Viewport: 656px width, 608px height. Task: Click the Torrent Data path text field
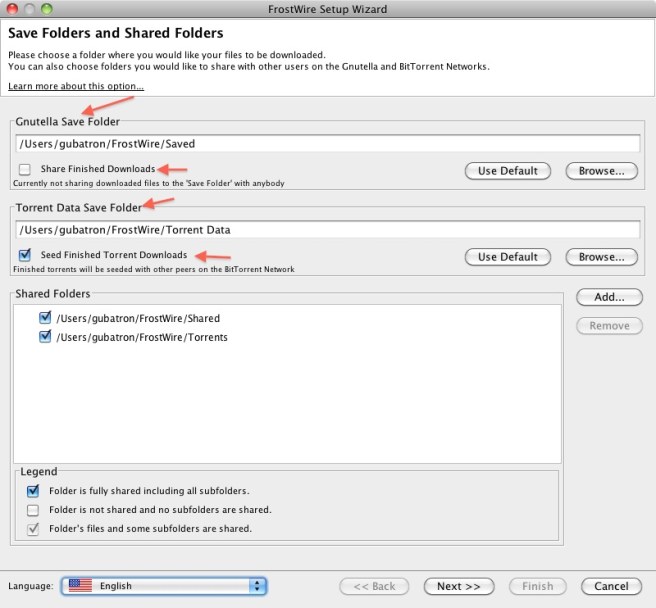click(327, 230)
